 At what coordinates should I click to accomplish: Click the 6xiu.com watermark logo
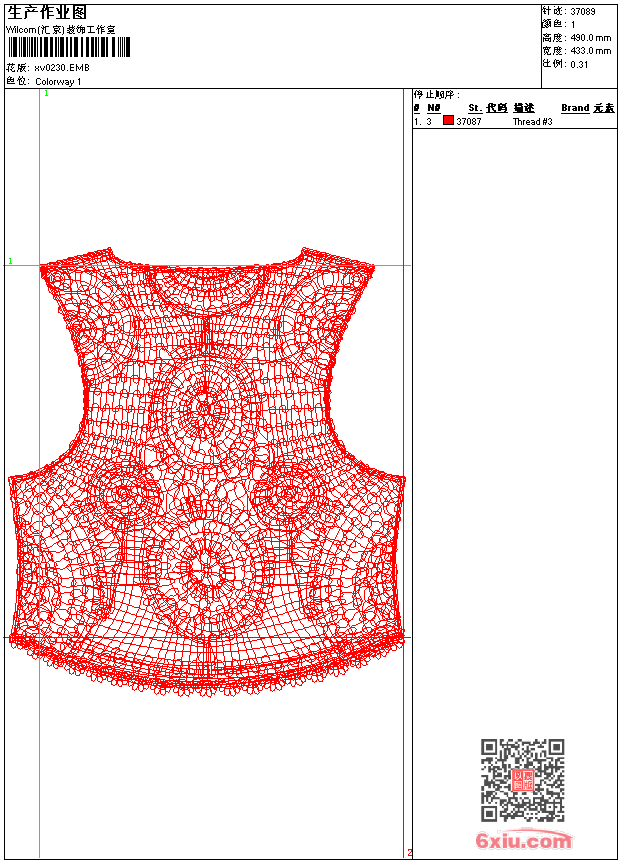tap(523, 841)
